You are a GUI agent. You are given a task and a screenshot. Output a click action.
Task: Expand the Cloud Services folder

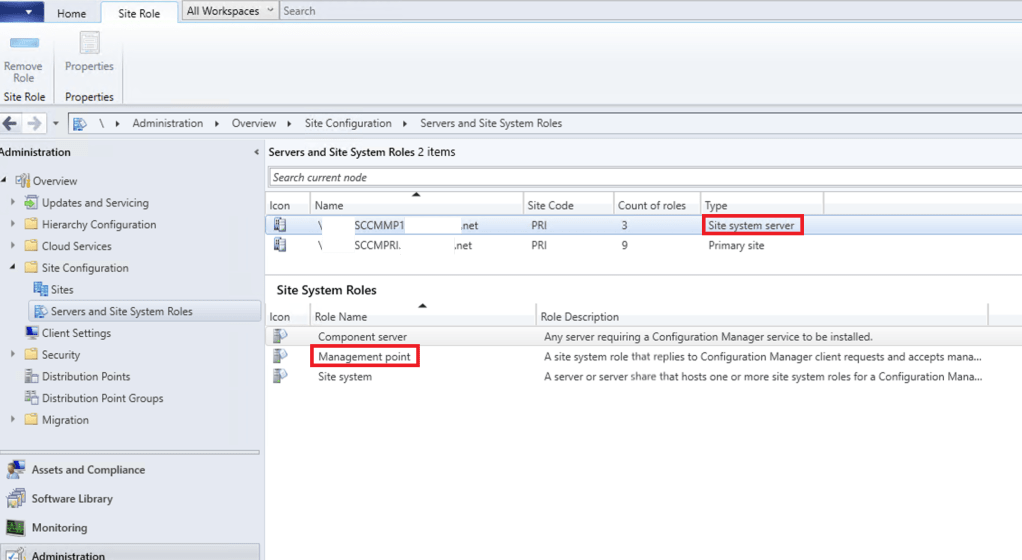pos(12,246)
